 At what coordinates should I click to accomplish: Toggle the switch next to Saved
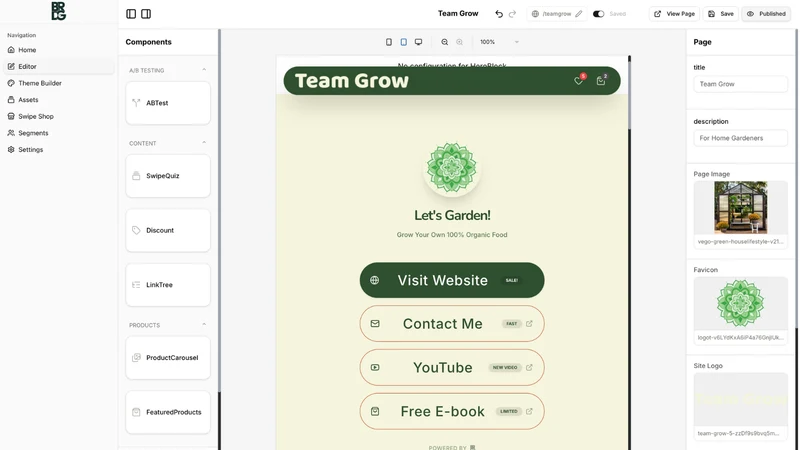598,14
